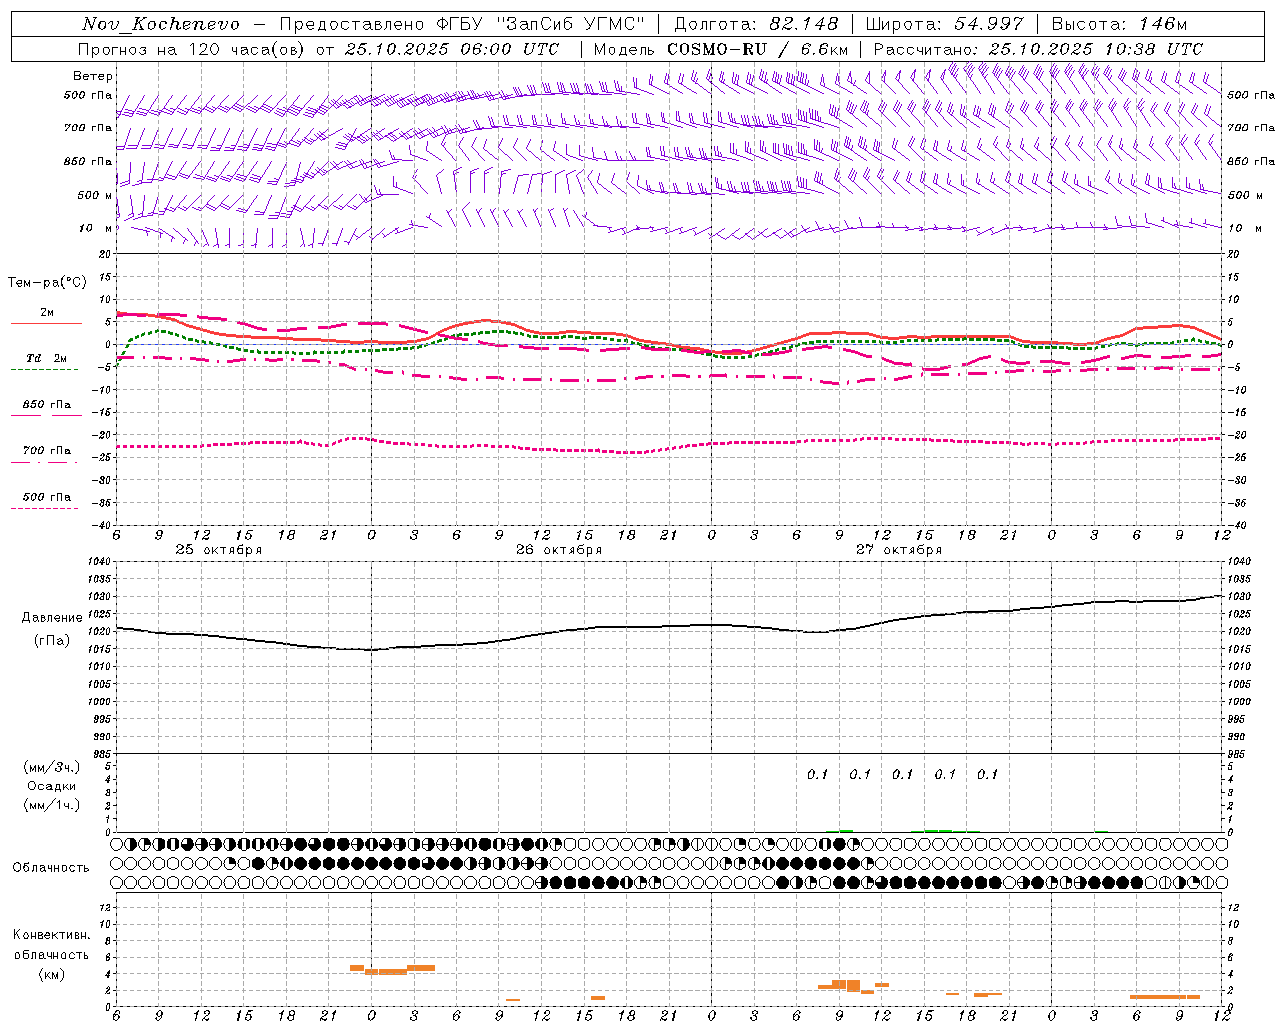
Task: Click the "850 гПа" temperature legend label
Action: 47,405
